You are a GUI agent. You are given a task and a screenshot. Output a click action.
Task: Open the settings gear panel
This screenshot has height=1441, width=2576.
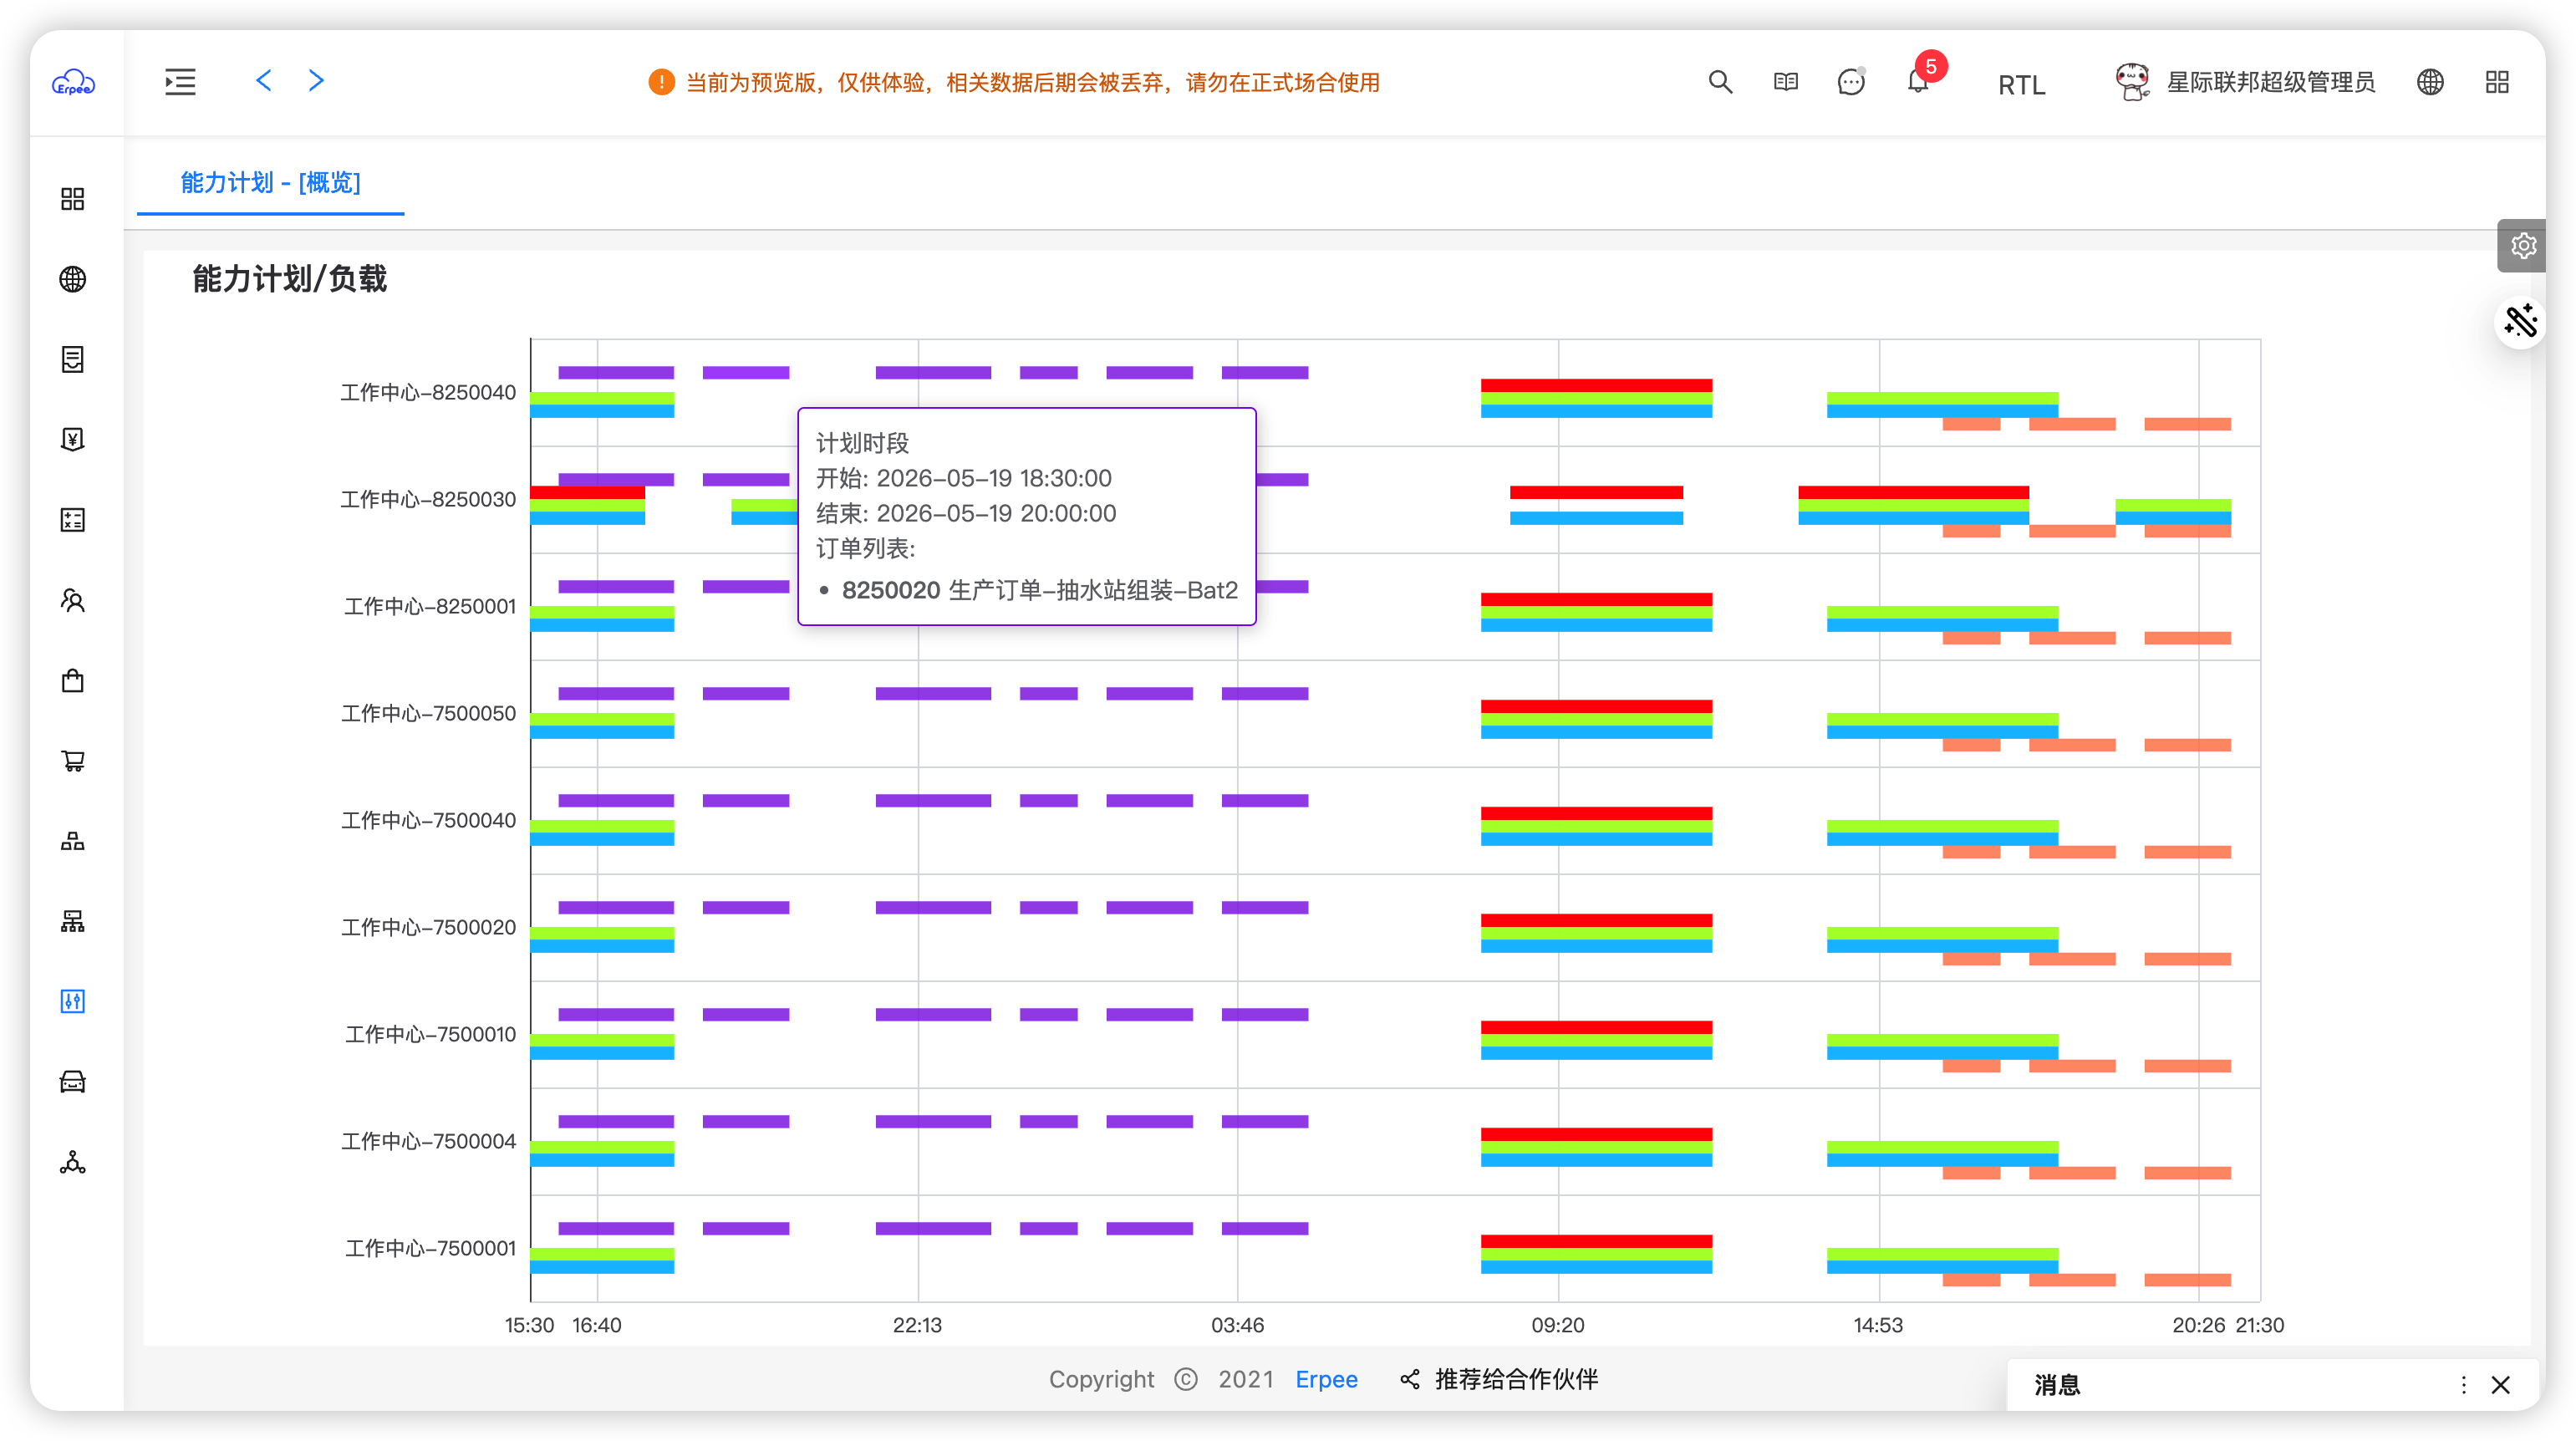click(2523, 246)
